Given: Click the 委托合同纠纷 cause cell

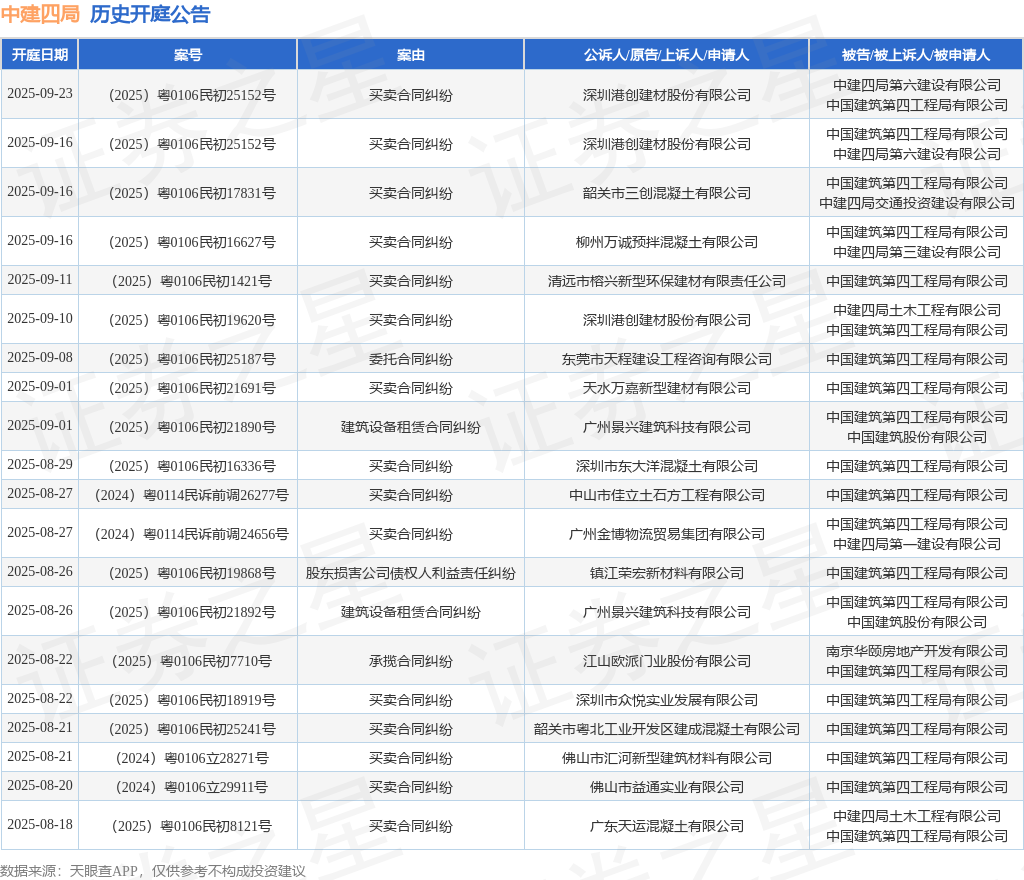Looking at the screenshot, I should click(411, 359).
